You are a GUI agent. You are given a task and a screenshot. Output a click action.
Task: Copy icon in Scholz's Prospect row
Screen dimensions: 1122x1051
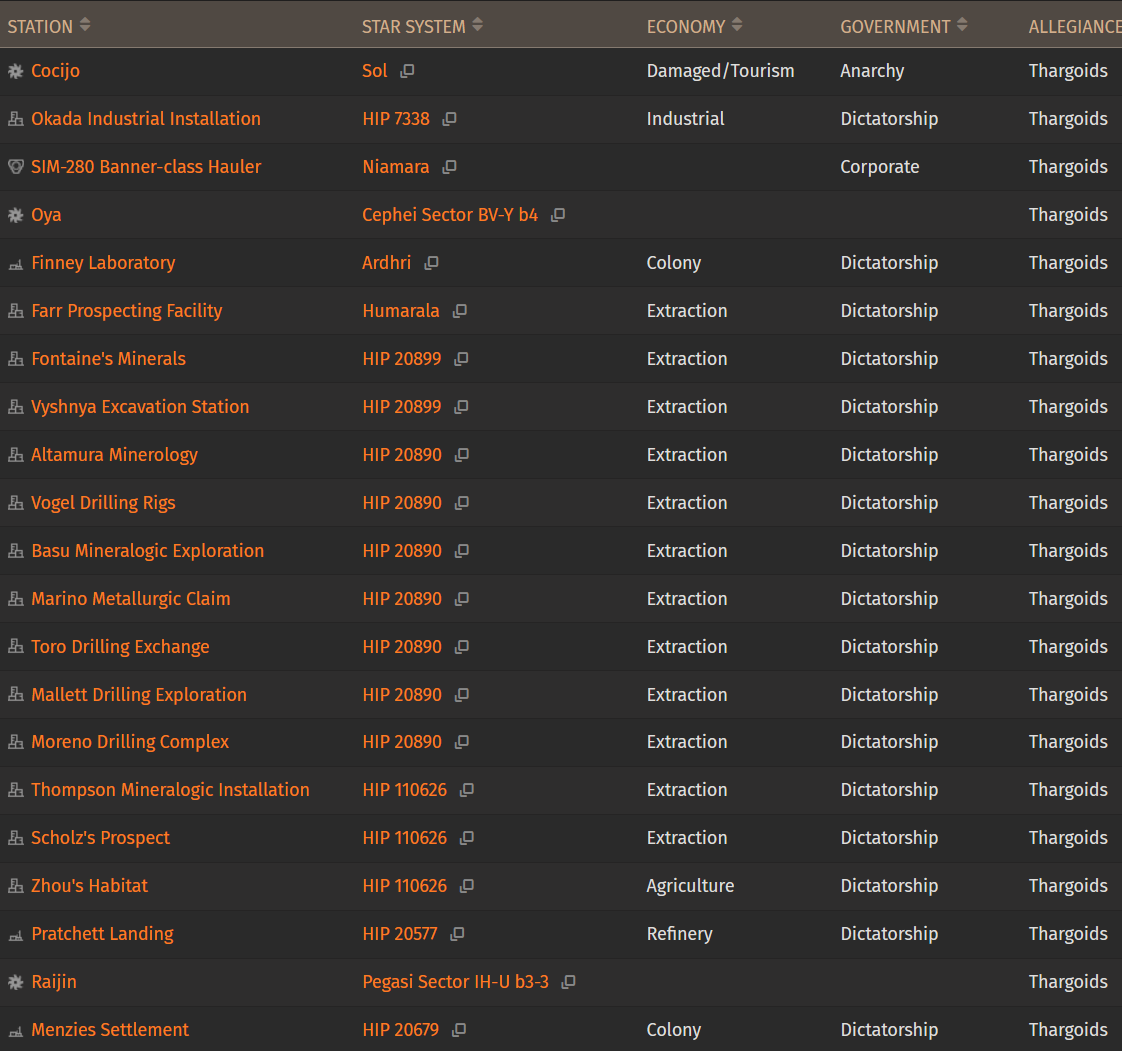tap(467, 837)
